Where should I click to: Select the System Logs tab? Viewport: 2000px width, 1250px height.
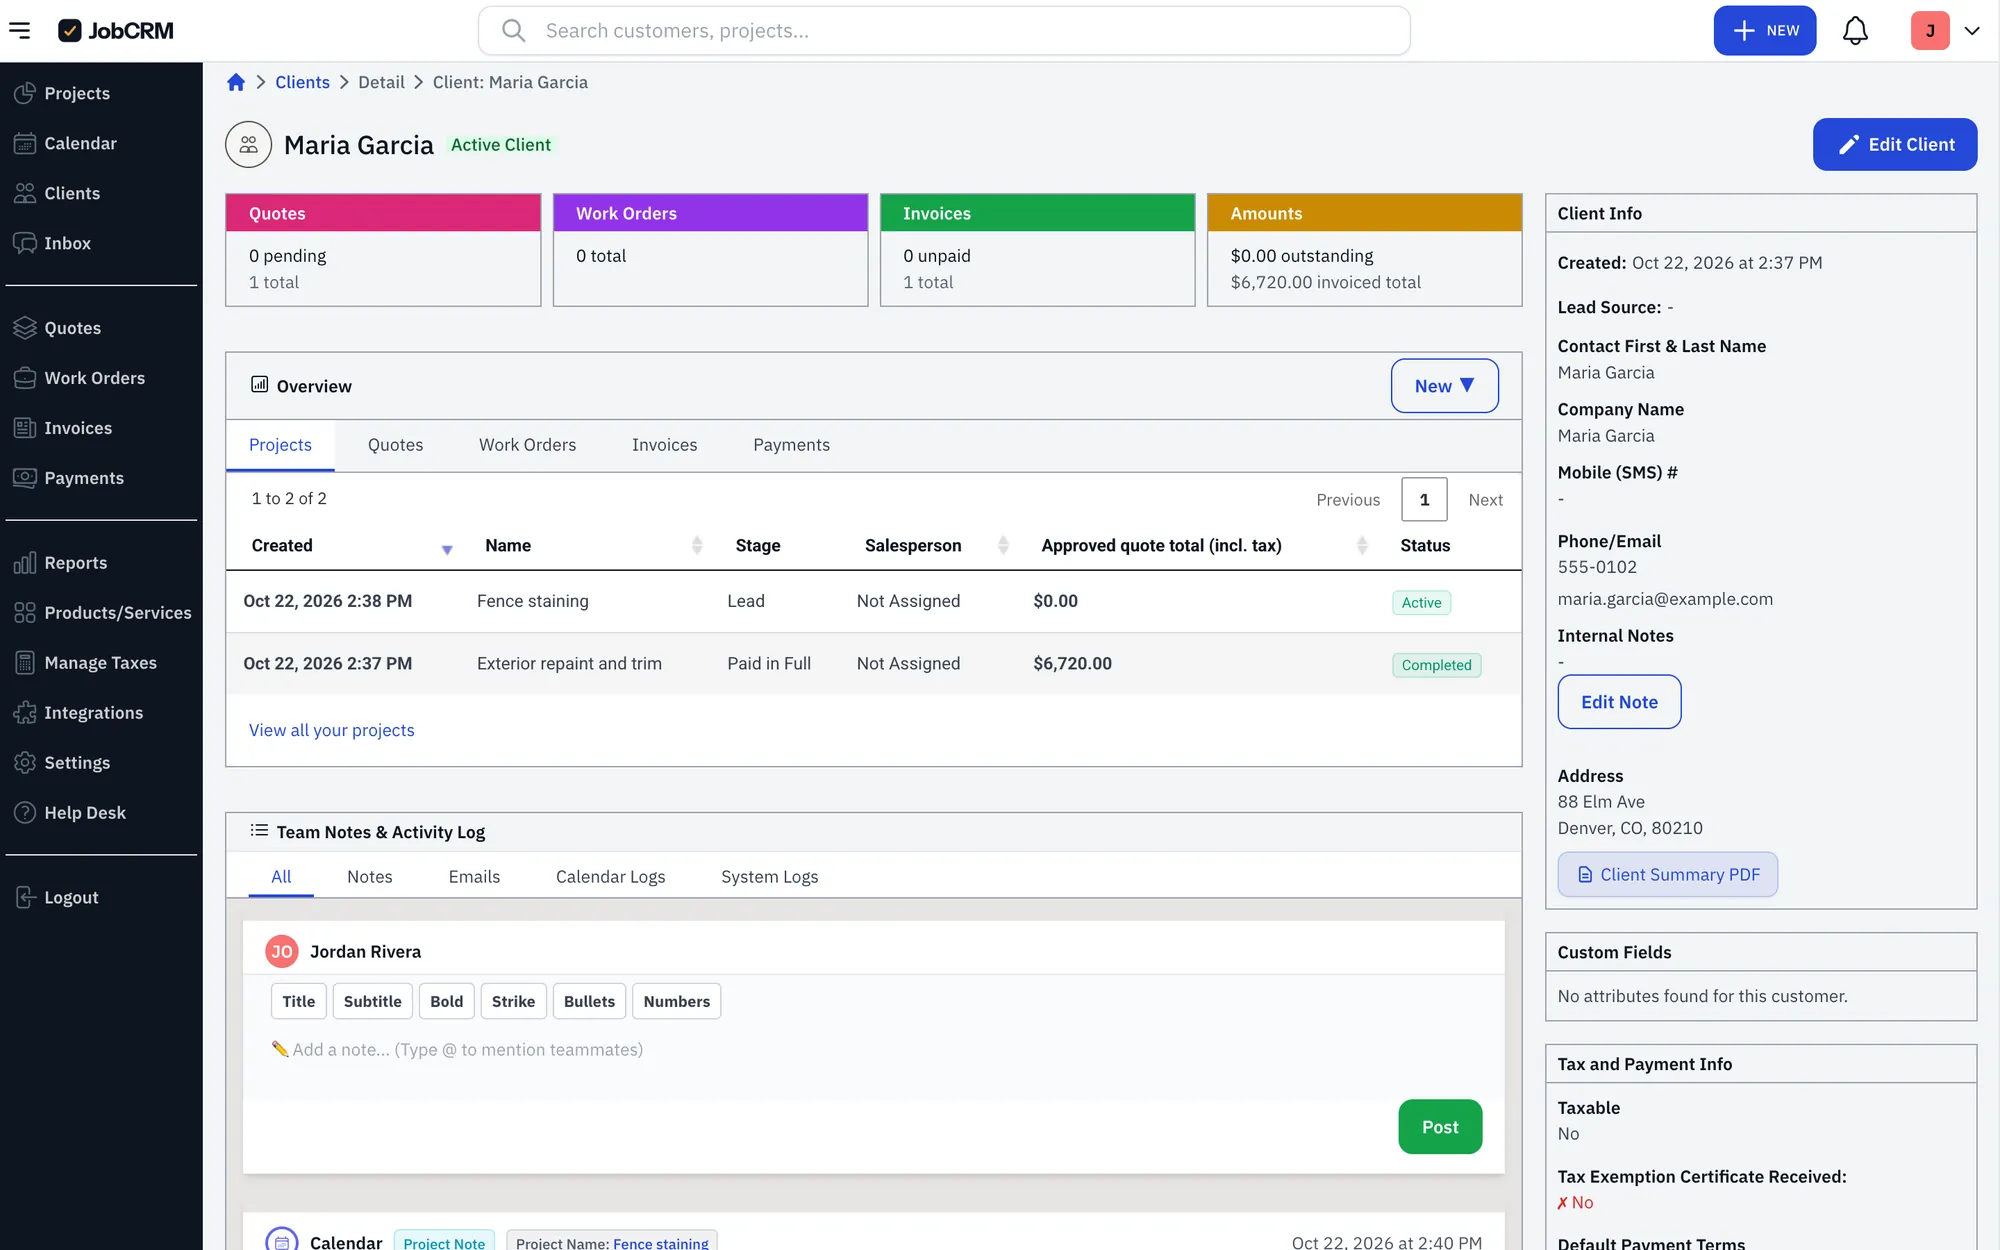[x=769, y=877]
